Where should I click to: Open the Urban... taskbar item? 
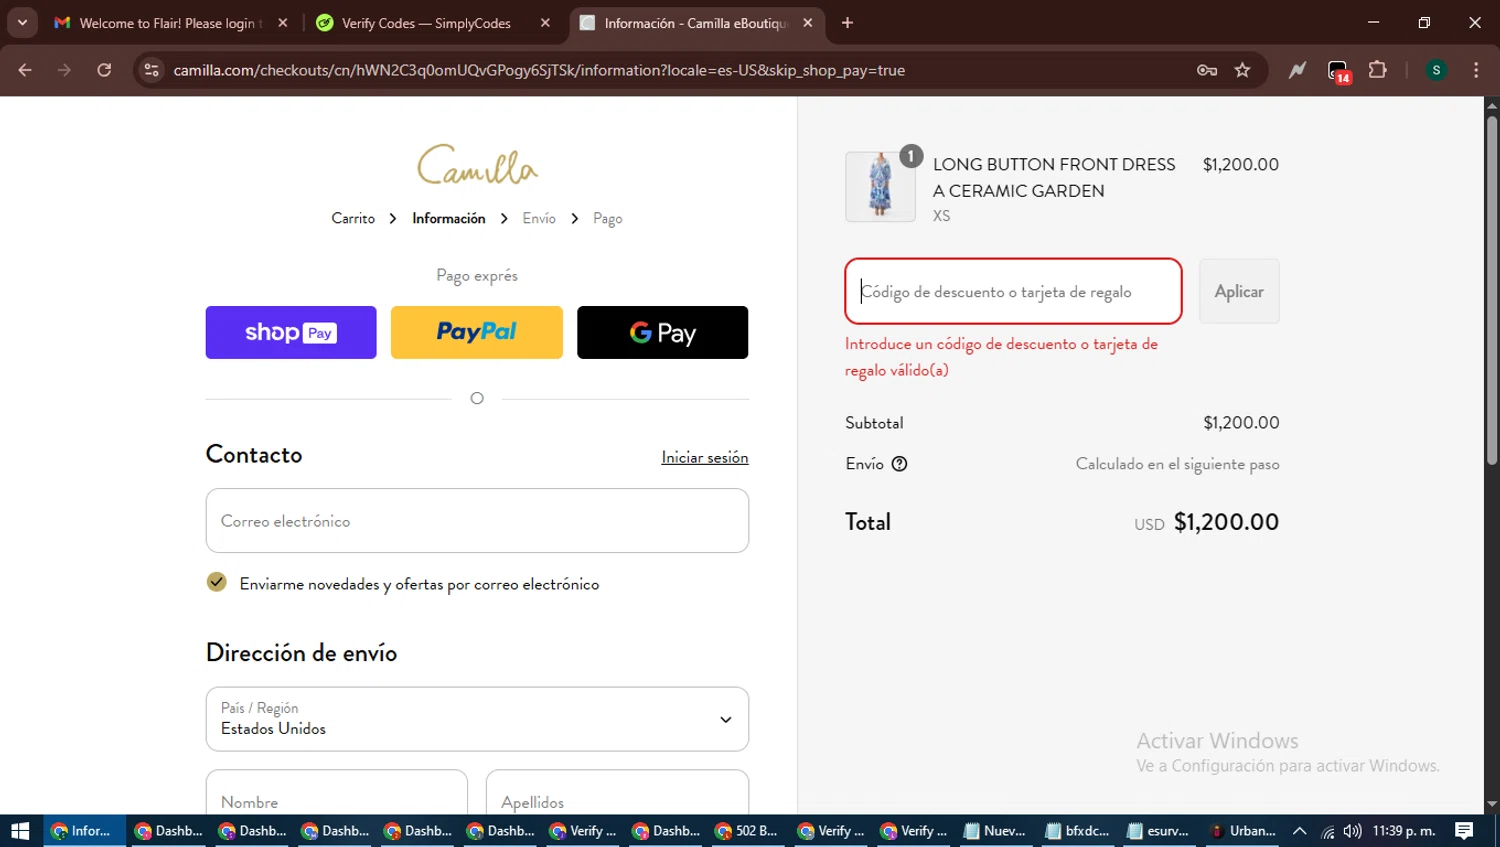pos(1243,831)
